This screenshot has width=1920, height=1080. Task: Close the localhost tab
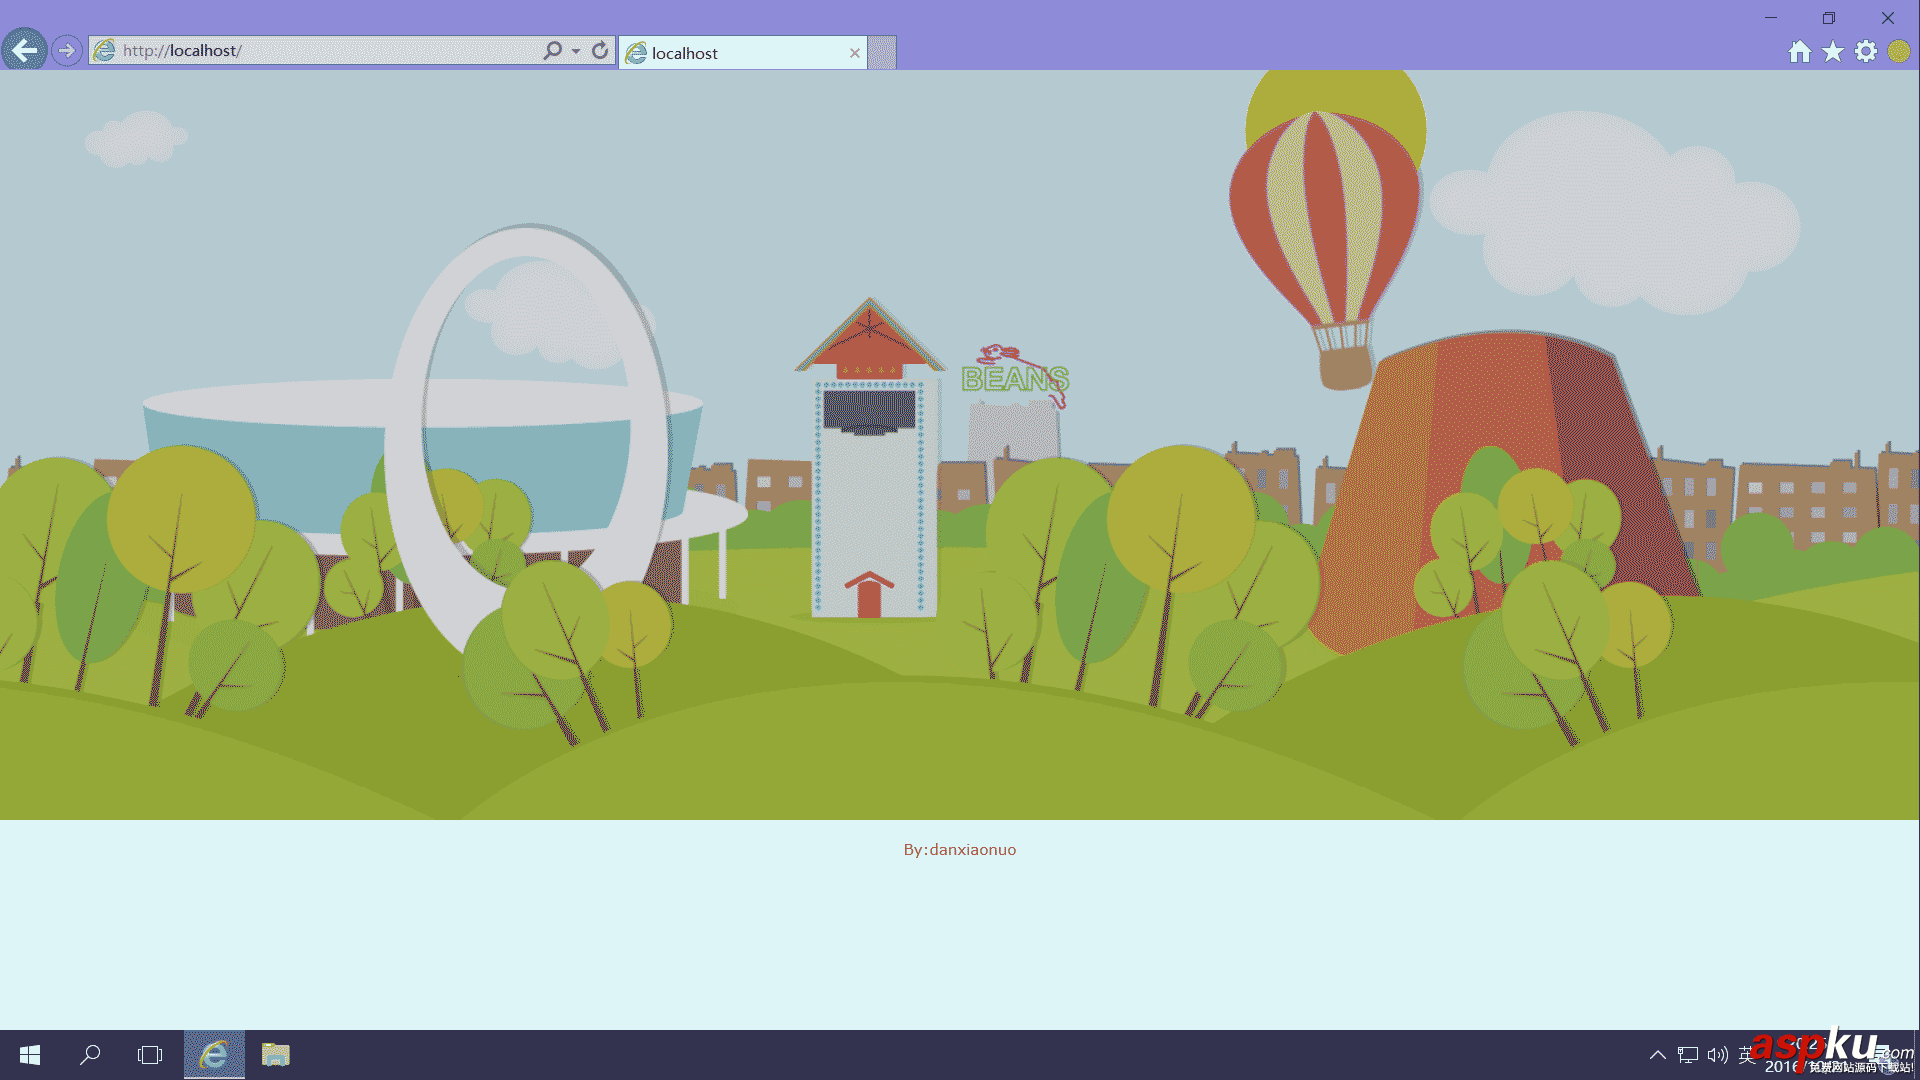click(x=855, y=53)
